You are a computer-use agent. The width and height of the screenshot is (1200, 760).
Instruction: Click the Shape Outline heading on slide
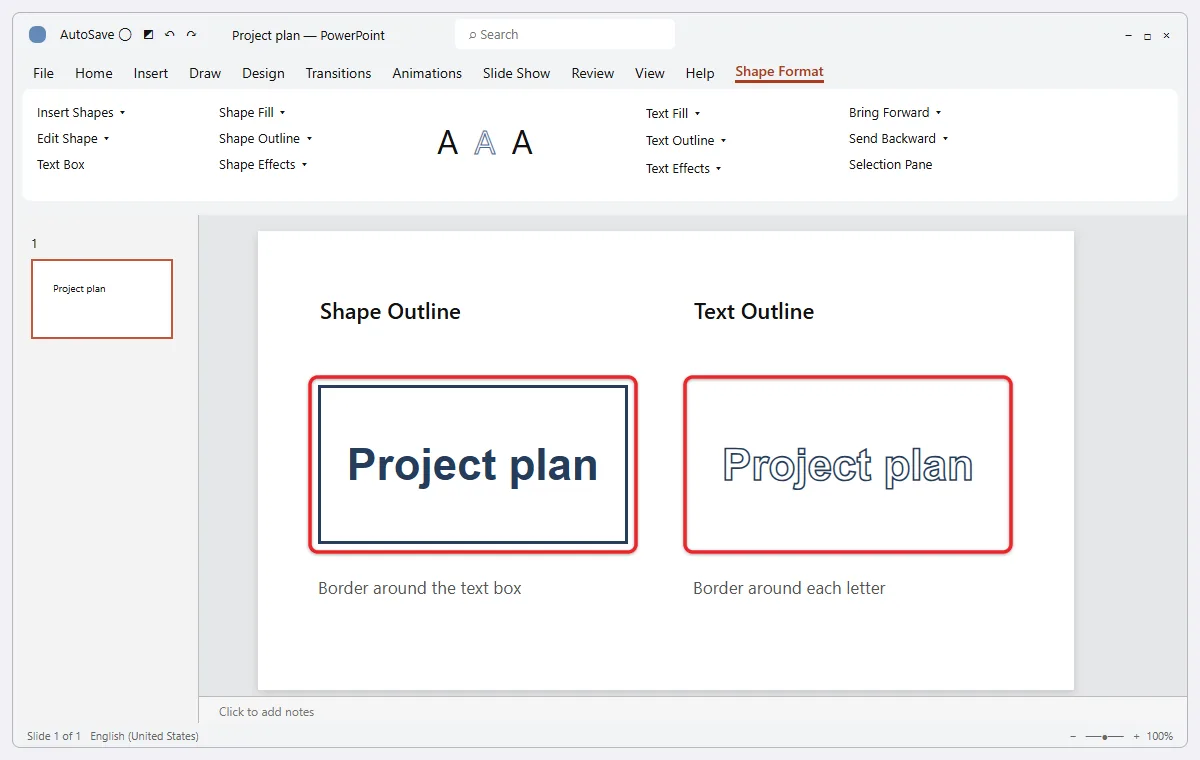tap(390, 312)
